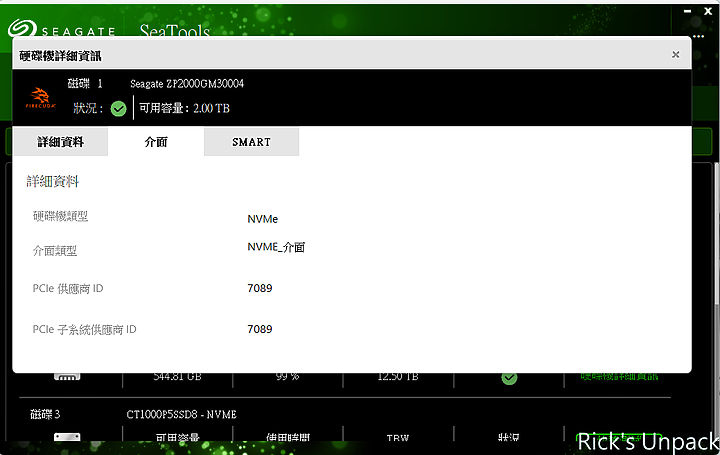Click the 磁碟 3 label in SeaTools list
Image resolution: width=720 pixels, height=455 pixels.
45,414
